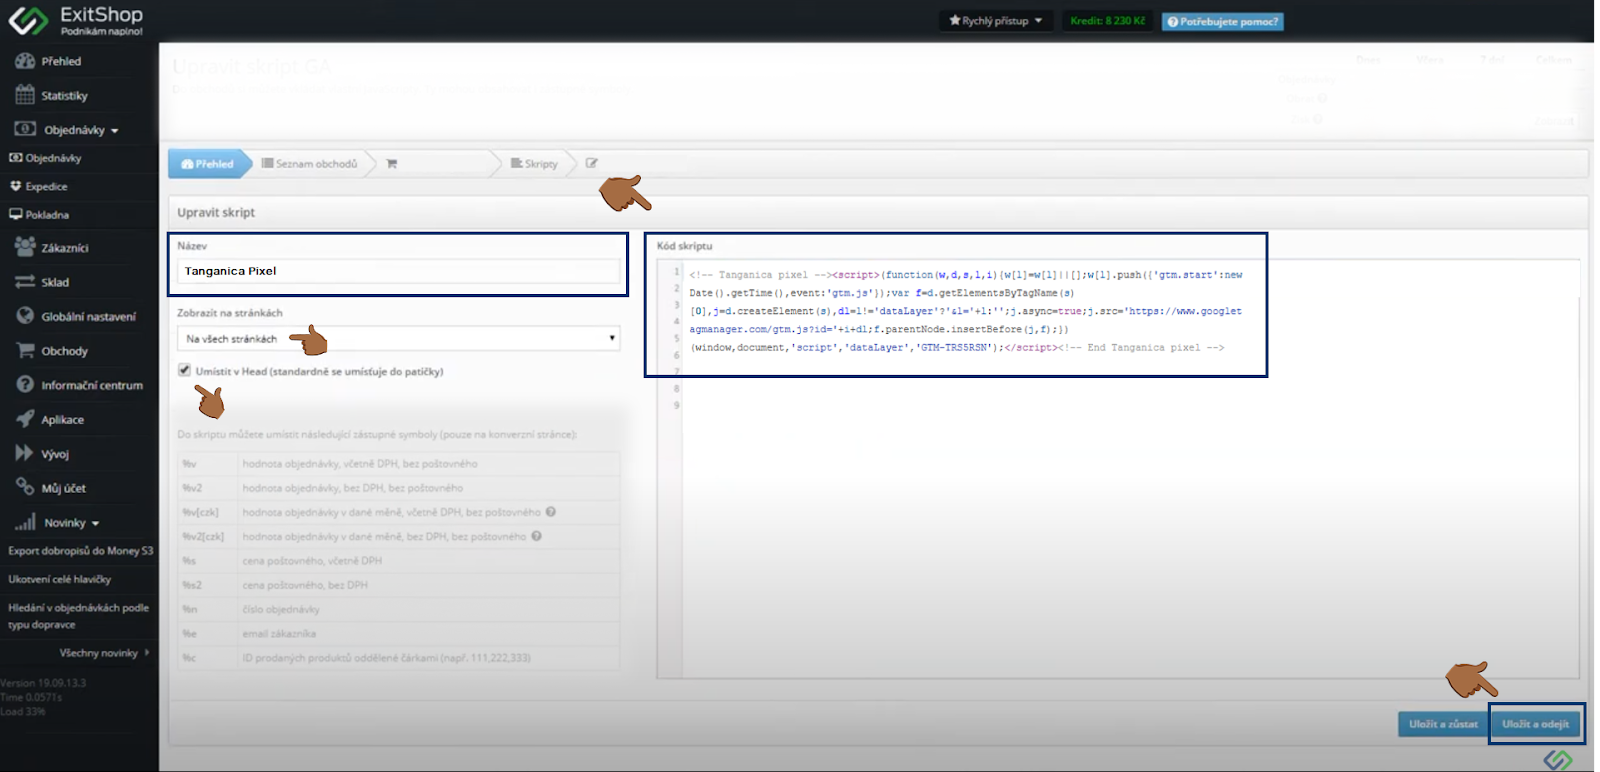Open Export dobropisů do Money S3 news
The image size is (1600, 772).
81,551
